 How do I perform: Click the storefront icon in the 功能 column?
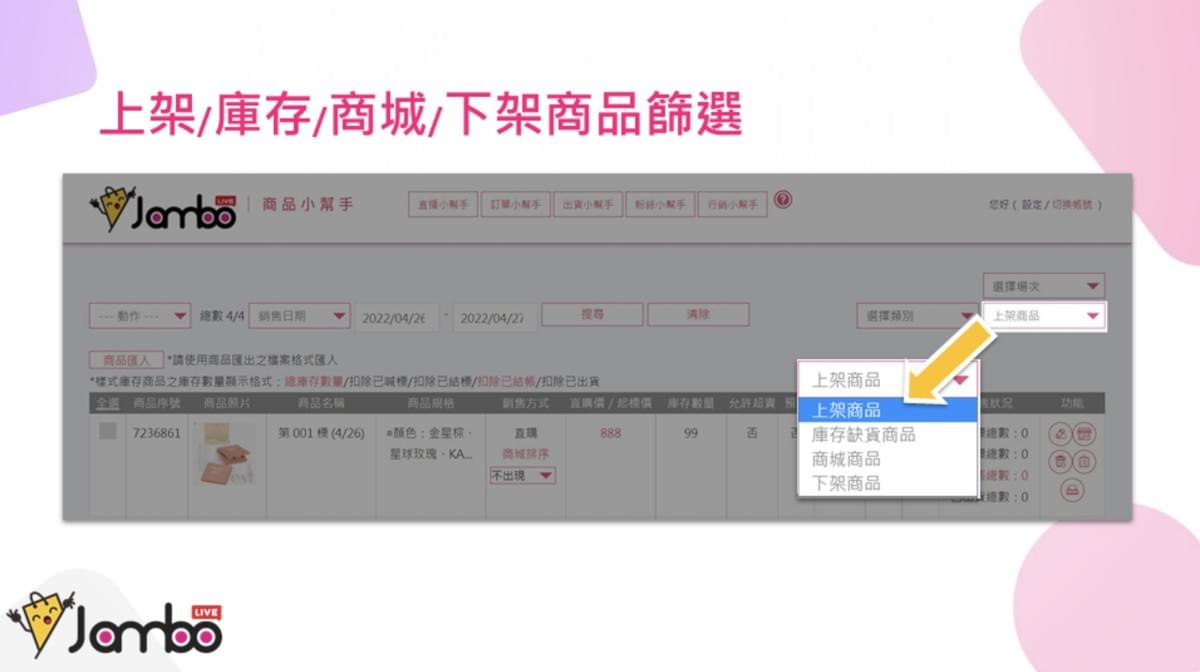click(1084, 434)
